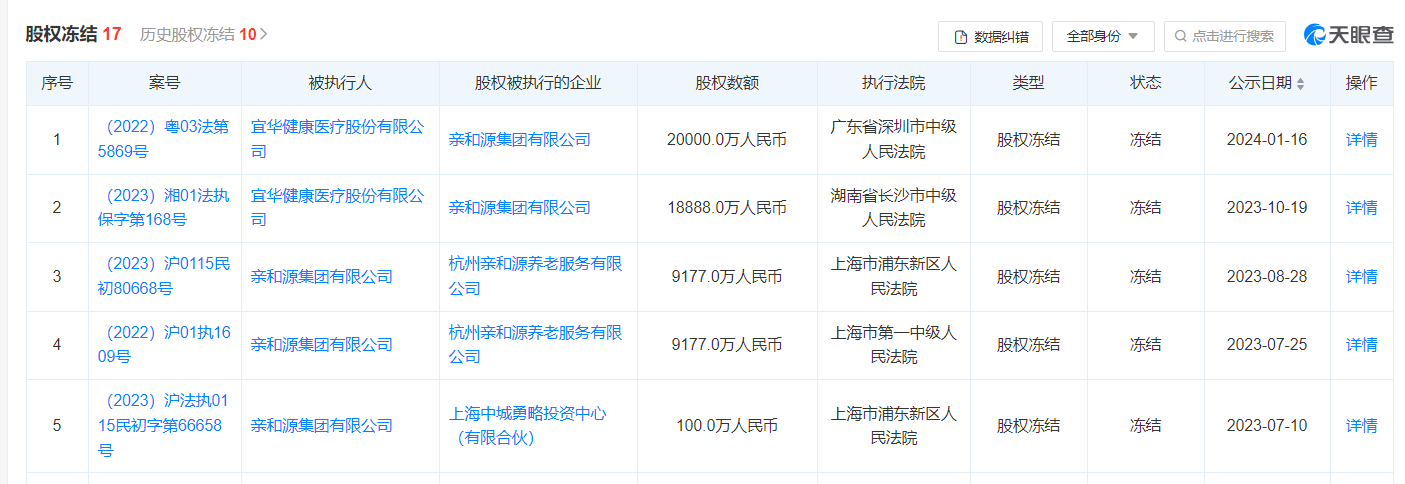Open 上海中城勇略投资中心（有限合伙）link
This screenshot has height=484, width=1405.
[x=527, y=425]
